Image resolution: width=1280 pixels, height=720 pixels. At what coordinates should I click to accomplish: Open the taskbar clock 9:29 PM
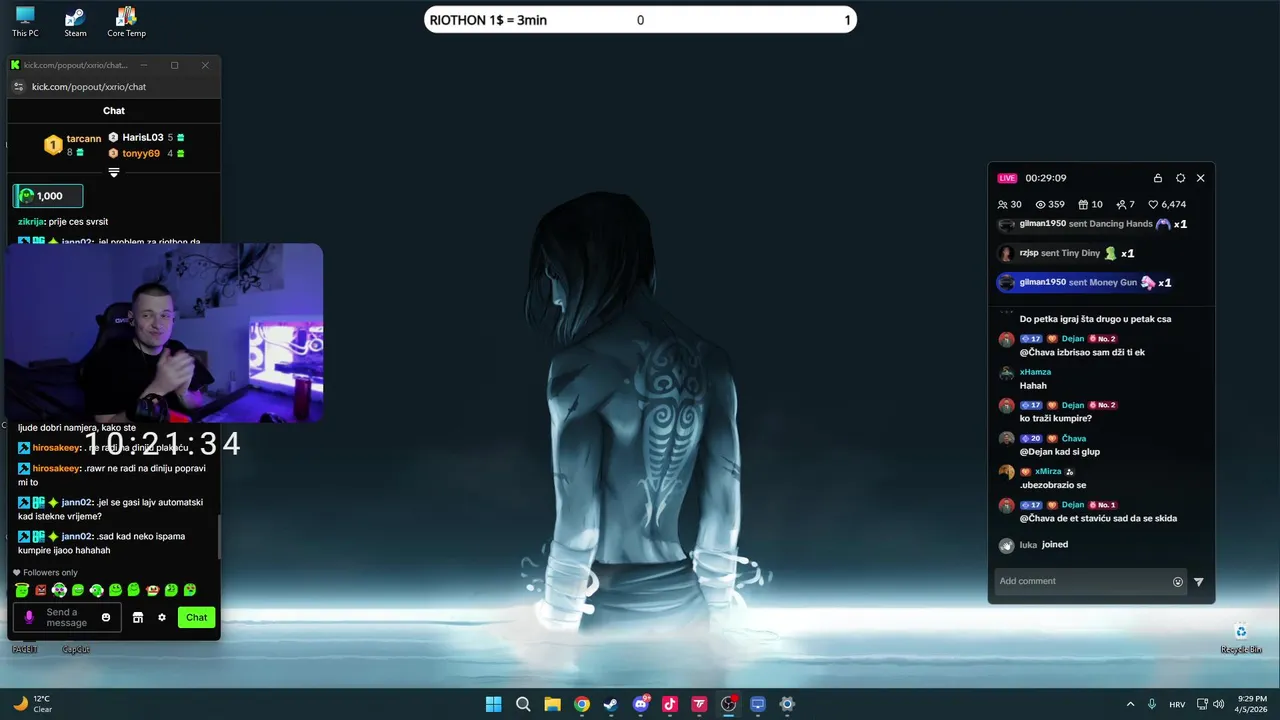pyautogui.click(x=1252, y=704)
